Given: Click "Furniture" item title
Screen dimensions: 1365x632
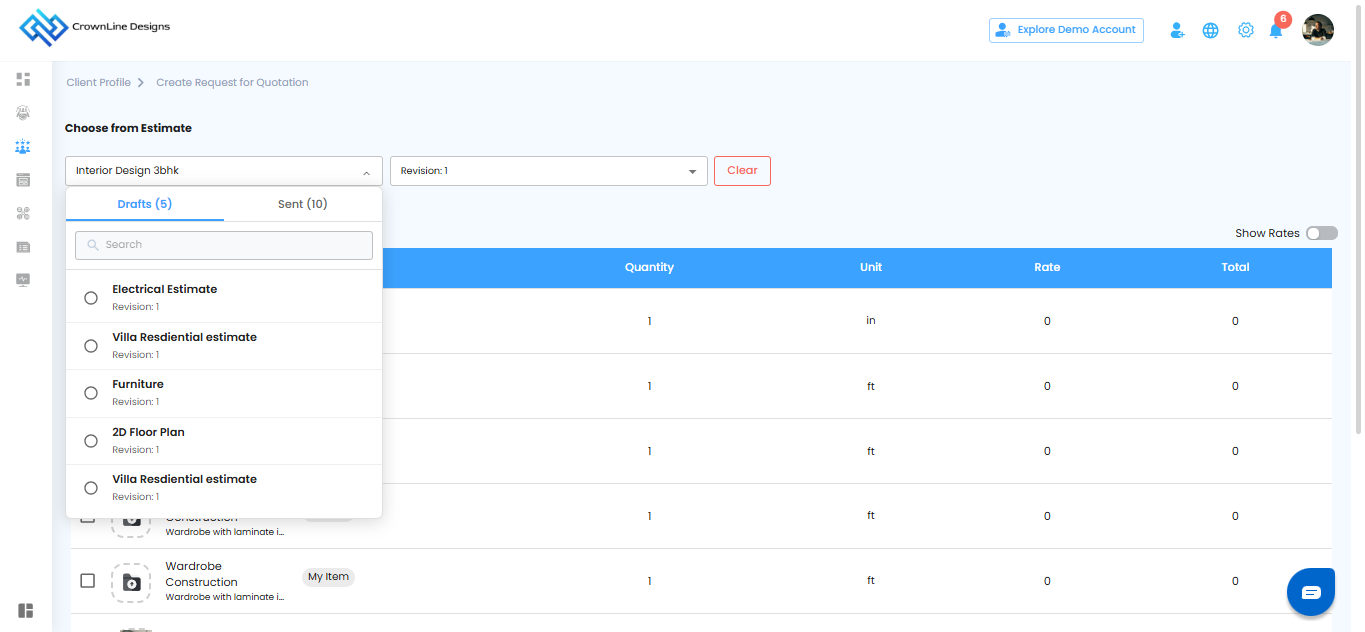Looking at the screenshot, I should pos(138,384).
